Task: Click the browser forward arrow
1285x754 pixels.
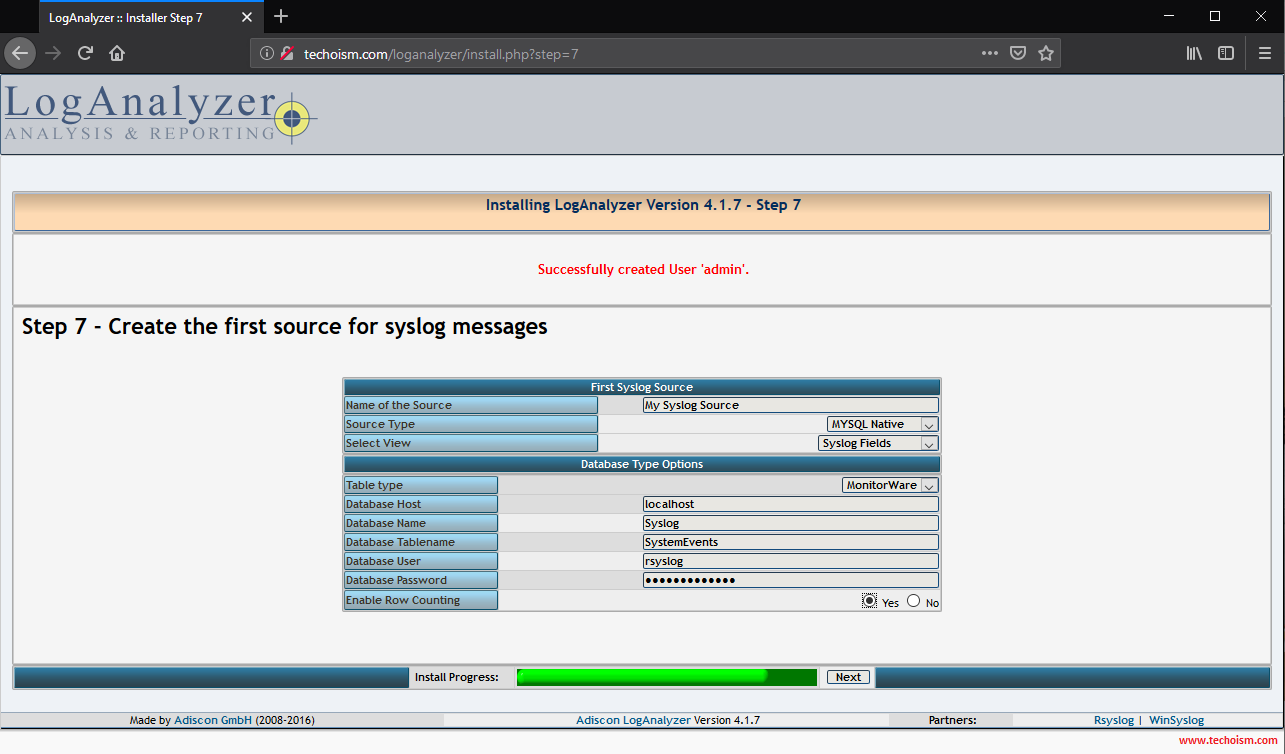Action: [53, 53]
